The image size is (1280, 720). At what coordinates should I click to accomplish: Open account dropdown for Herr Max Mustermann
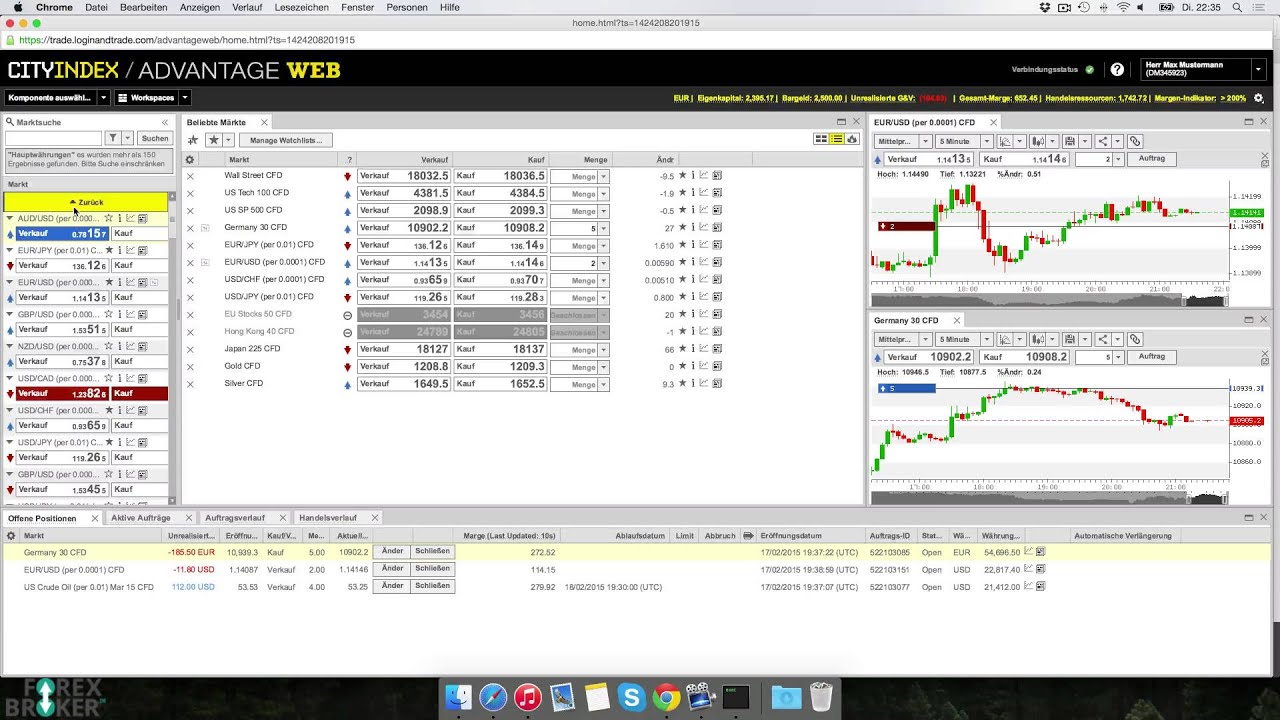point(1258,70)
